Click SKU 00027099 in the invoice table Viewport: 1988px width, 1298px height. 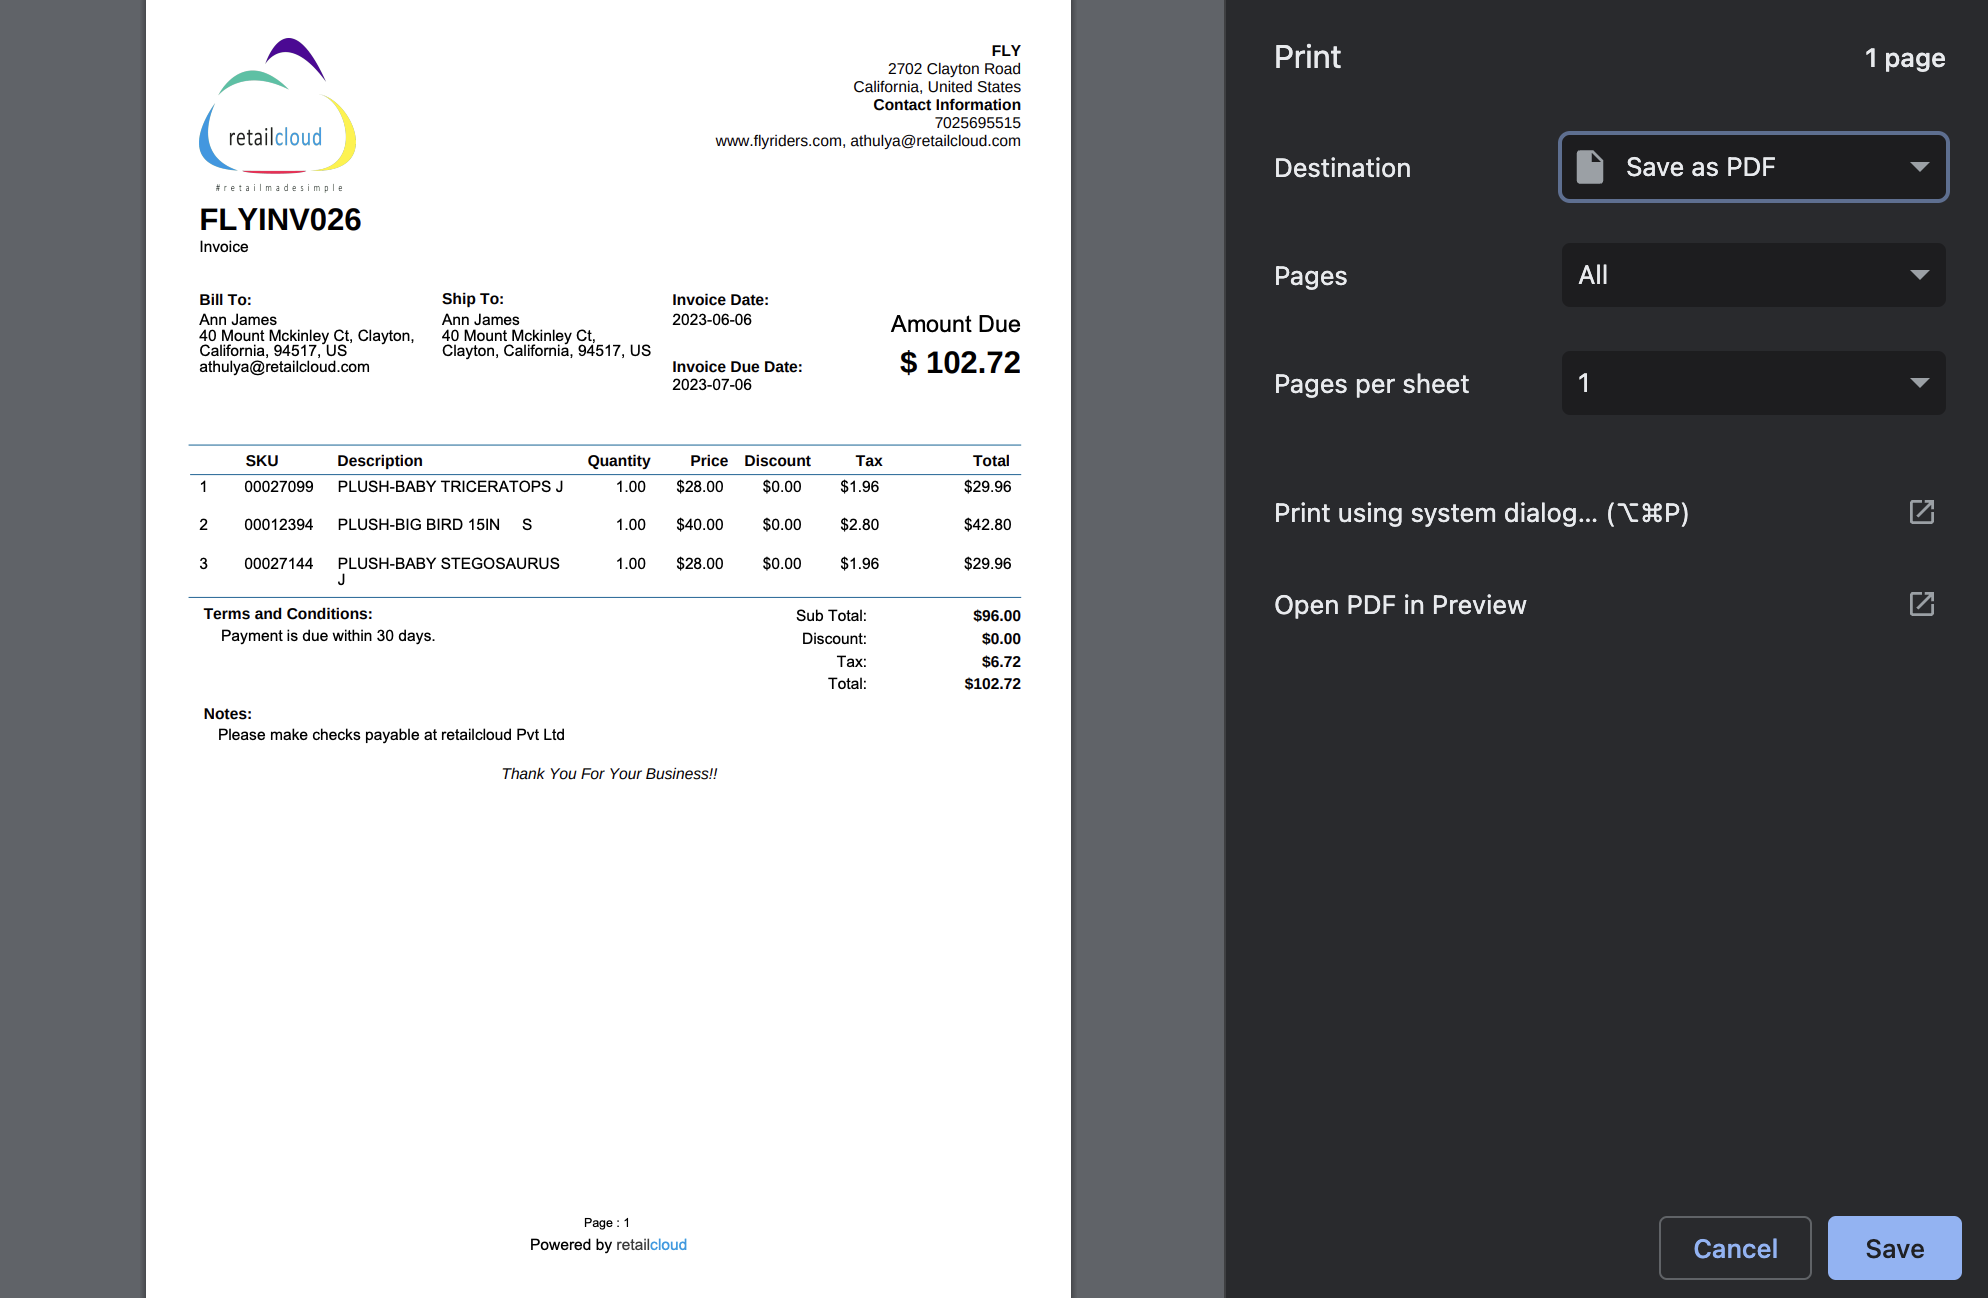tap(278, 487)
